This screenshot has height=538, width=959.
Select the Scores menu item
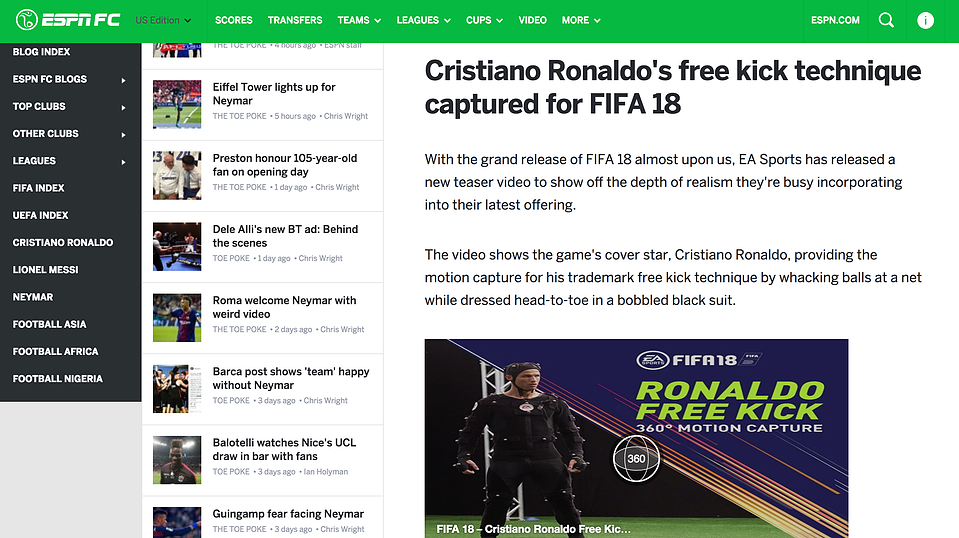click(234, 20)
